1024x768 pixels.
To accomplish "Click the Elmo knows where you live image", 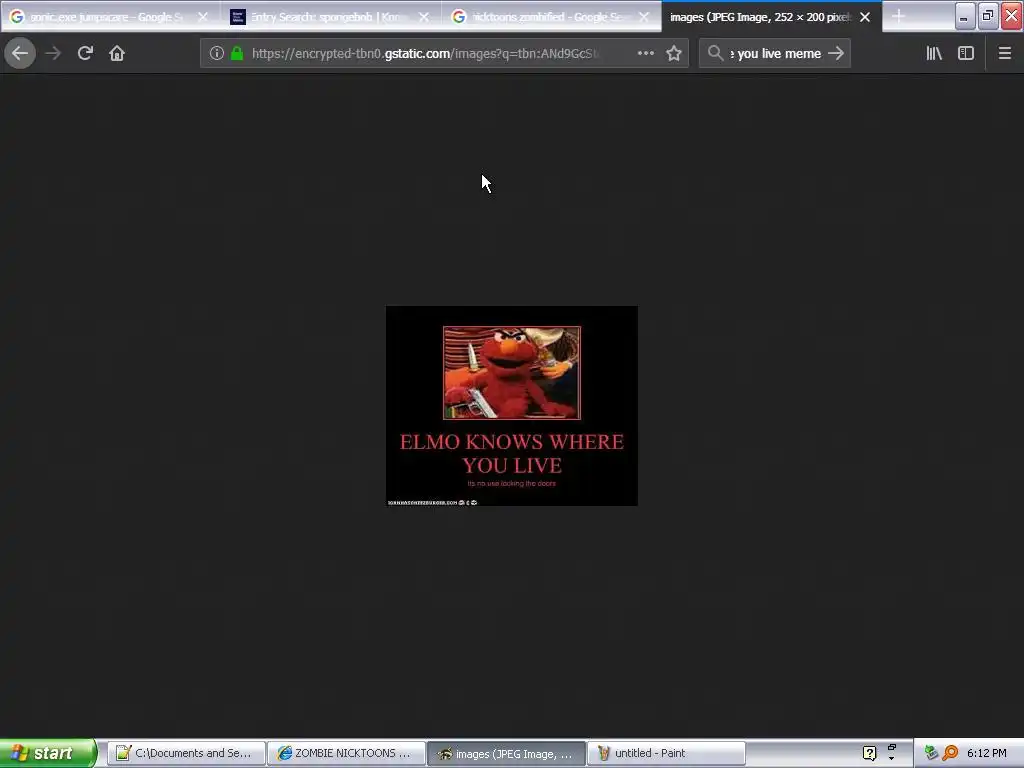I will click(512, 406).
